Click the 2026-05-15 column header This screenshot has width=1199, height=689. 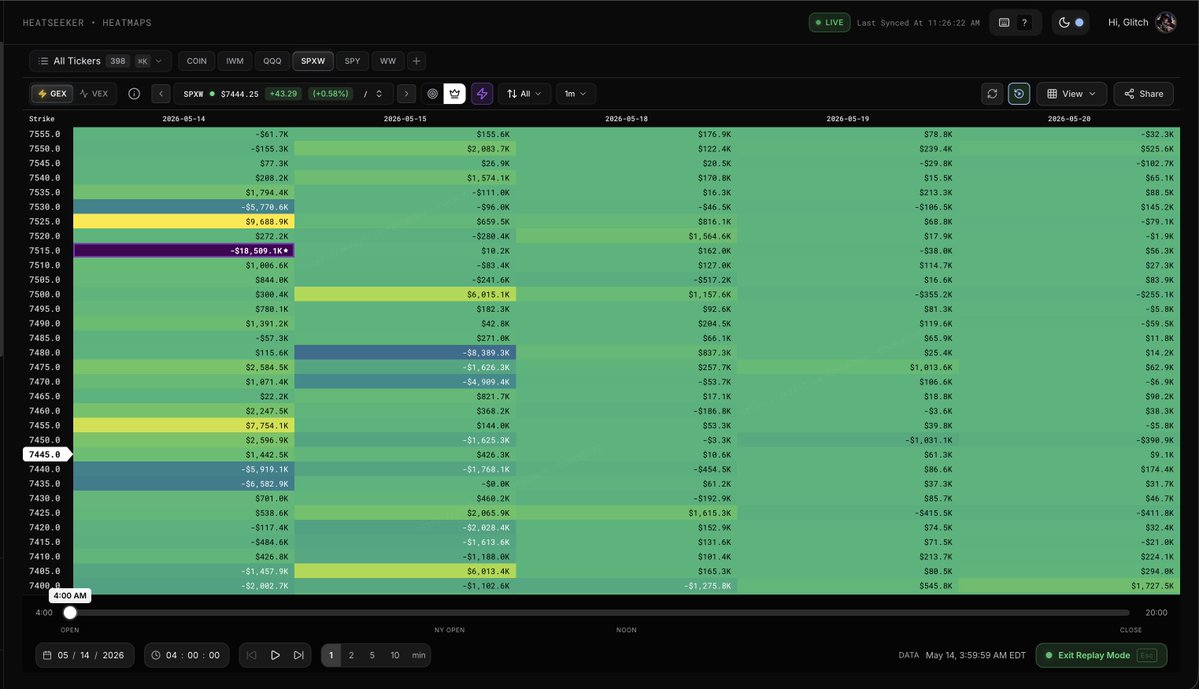[405, 119]
